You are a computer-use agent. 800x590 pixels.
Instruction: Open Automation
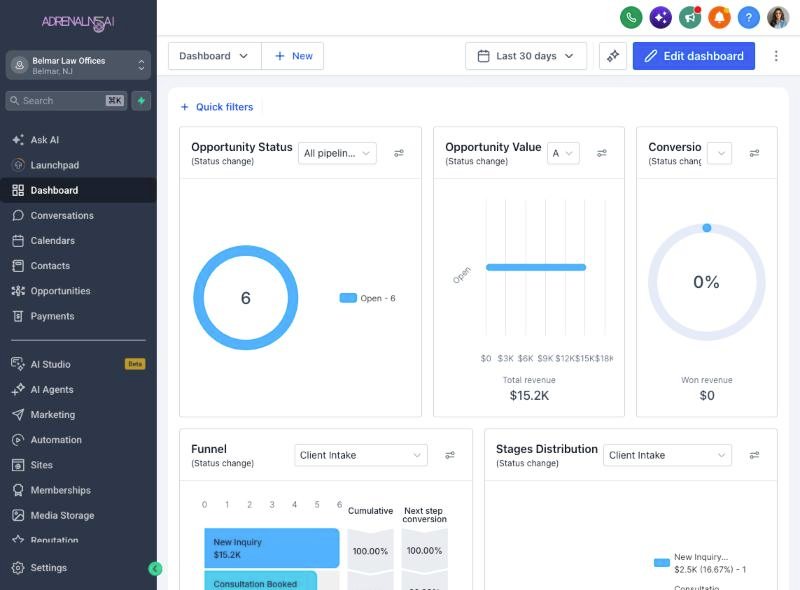click(78, 440)
